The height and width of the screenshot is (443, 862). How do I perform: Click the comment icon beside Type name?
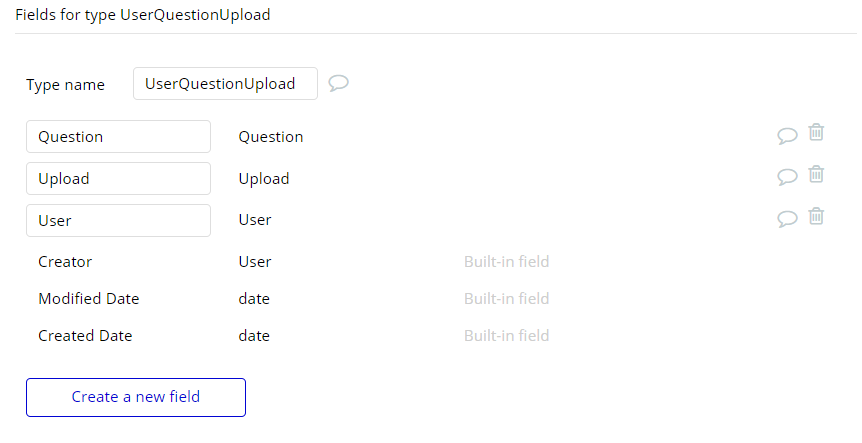338,83
